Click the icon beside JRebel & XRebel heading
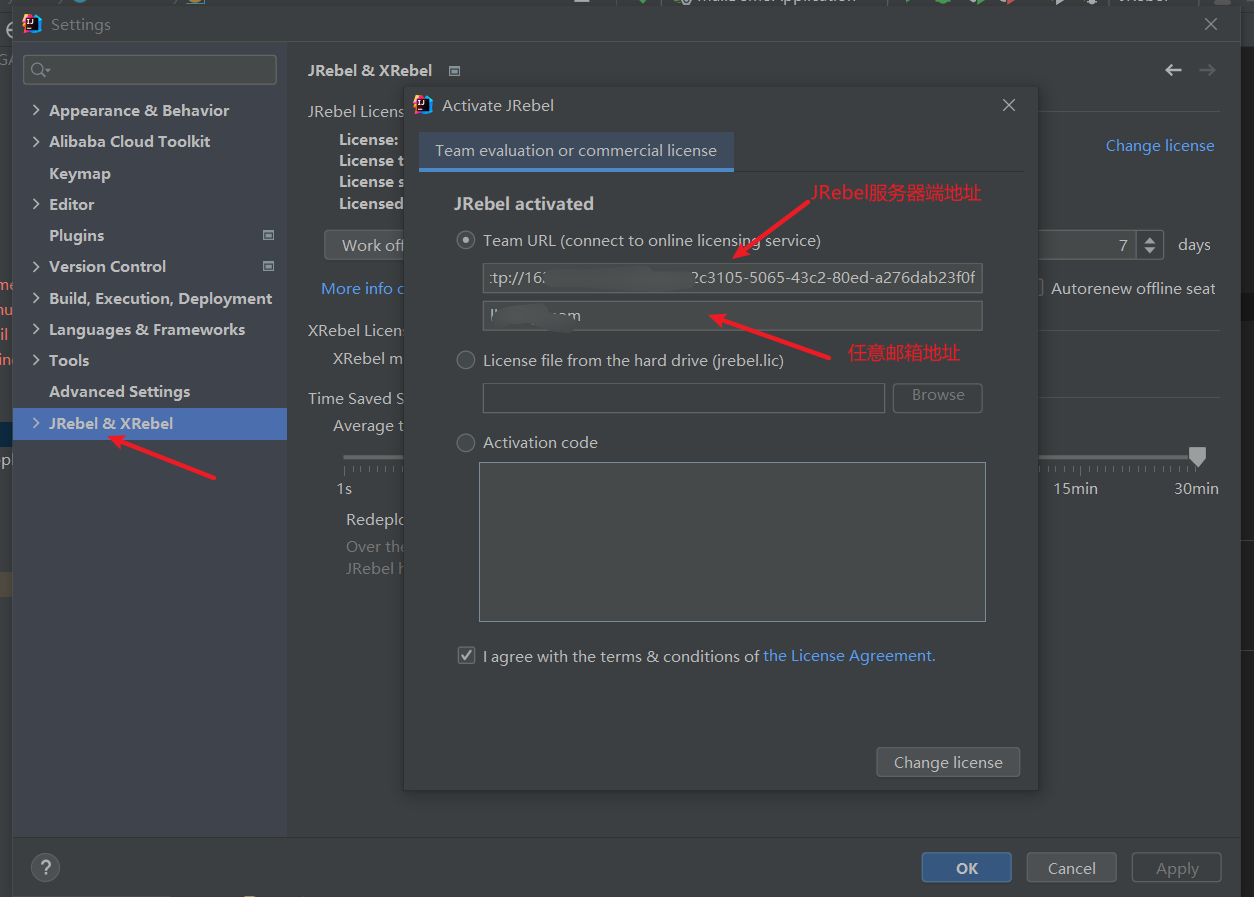 coord(455,71)
